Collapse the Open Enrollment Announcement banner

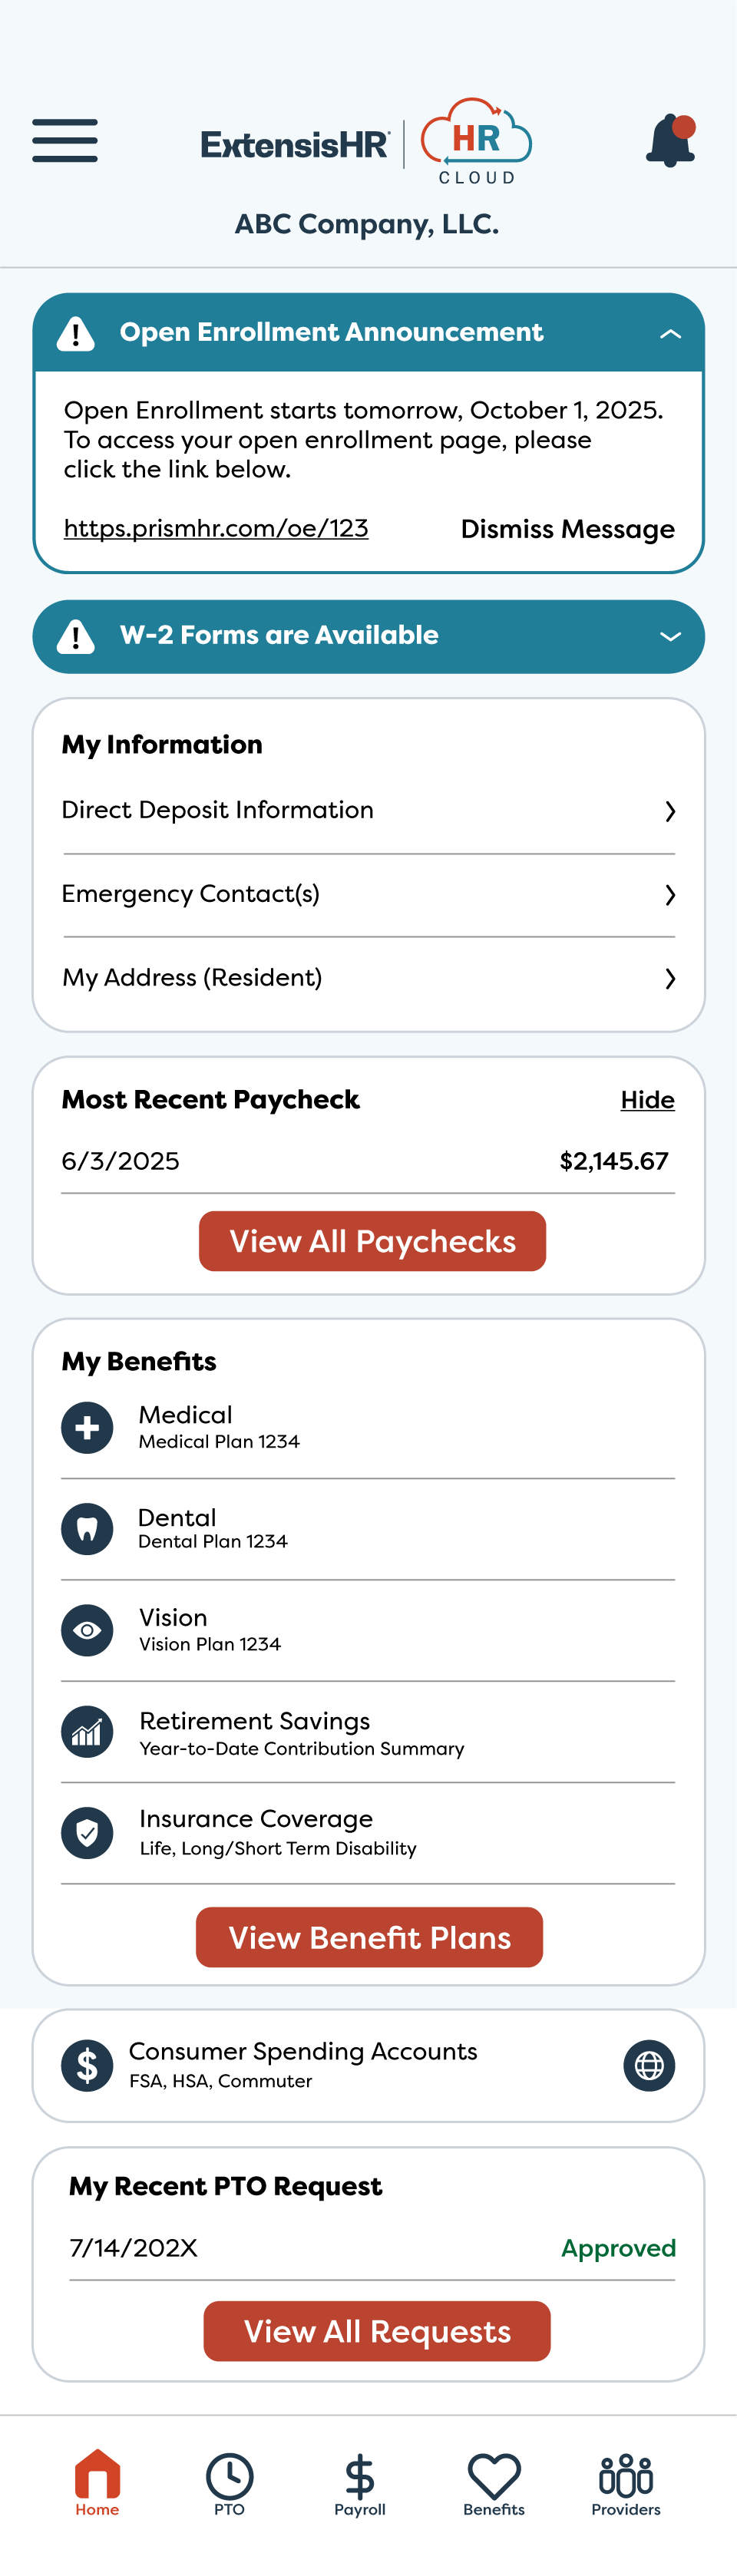670,334
